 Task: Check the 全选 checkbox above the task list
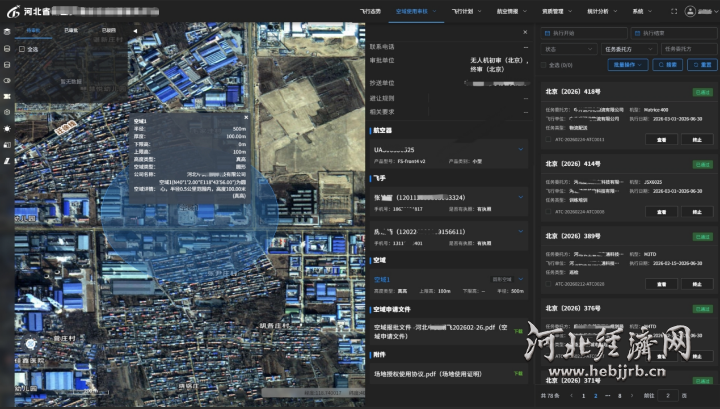click(x=544, y=65)
